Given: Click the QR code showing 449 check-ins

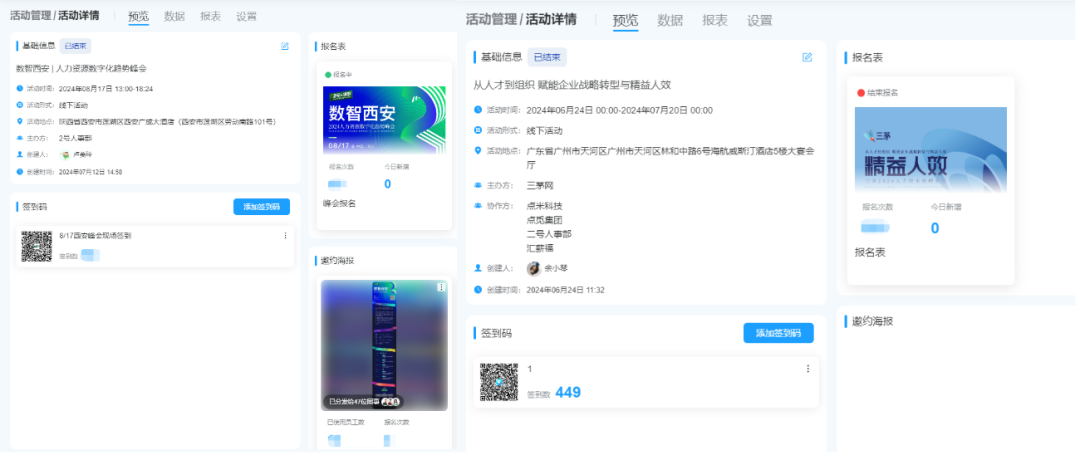Looking at the screenshot, I should pyautogui.click(x=497, y=382).
